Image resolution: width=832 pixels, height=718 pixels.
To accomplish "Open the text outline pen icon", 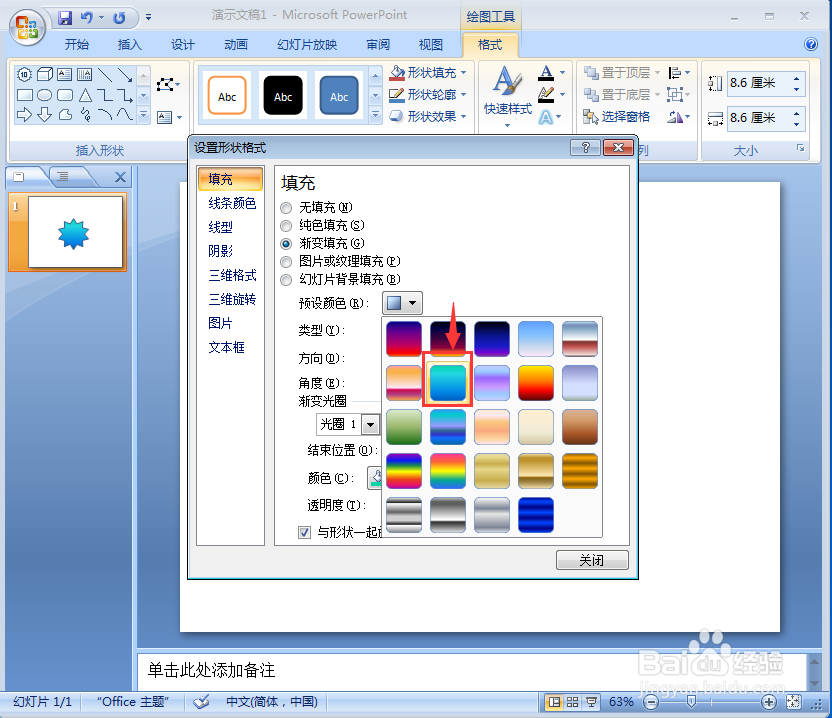I will pyautogui.click(x=546, y=94).
